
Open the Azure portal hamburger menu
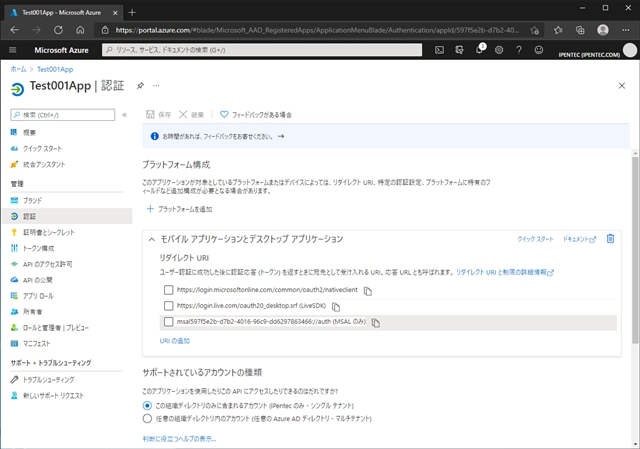[13, 50]
